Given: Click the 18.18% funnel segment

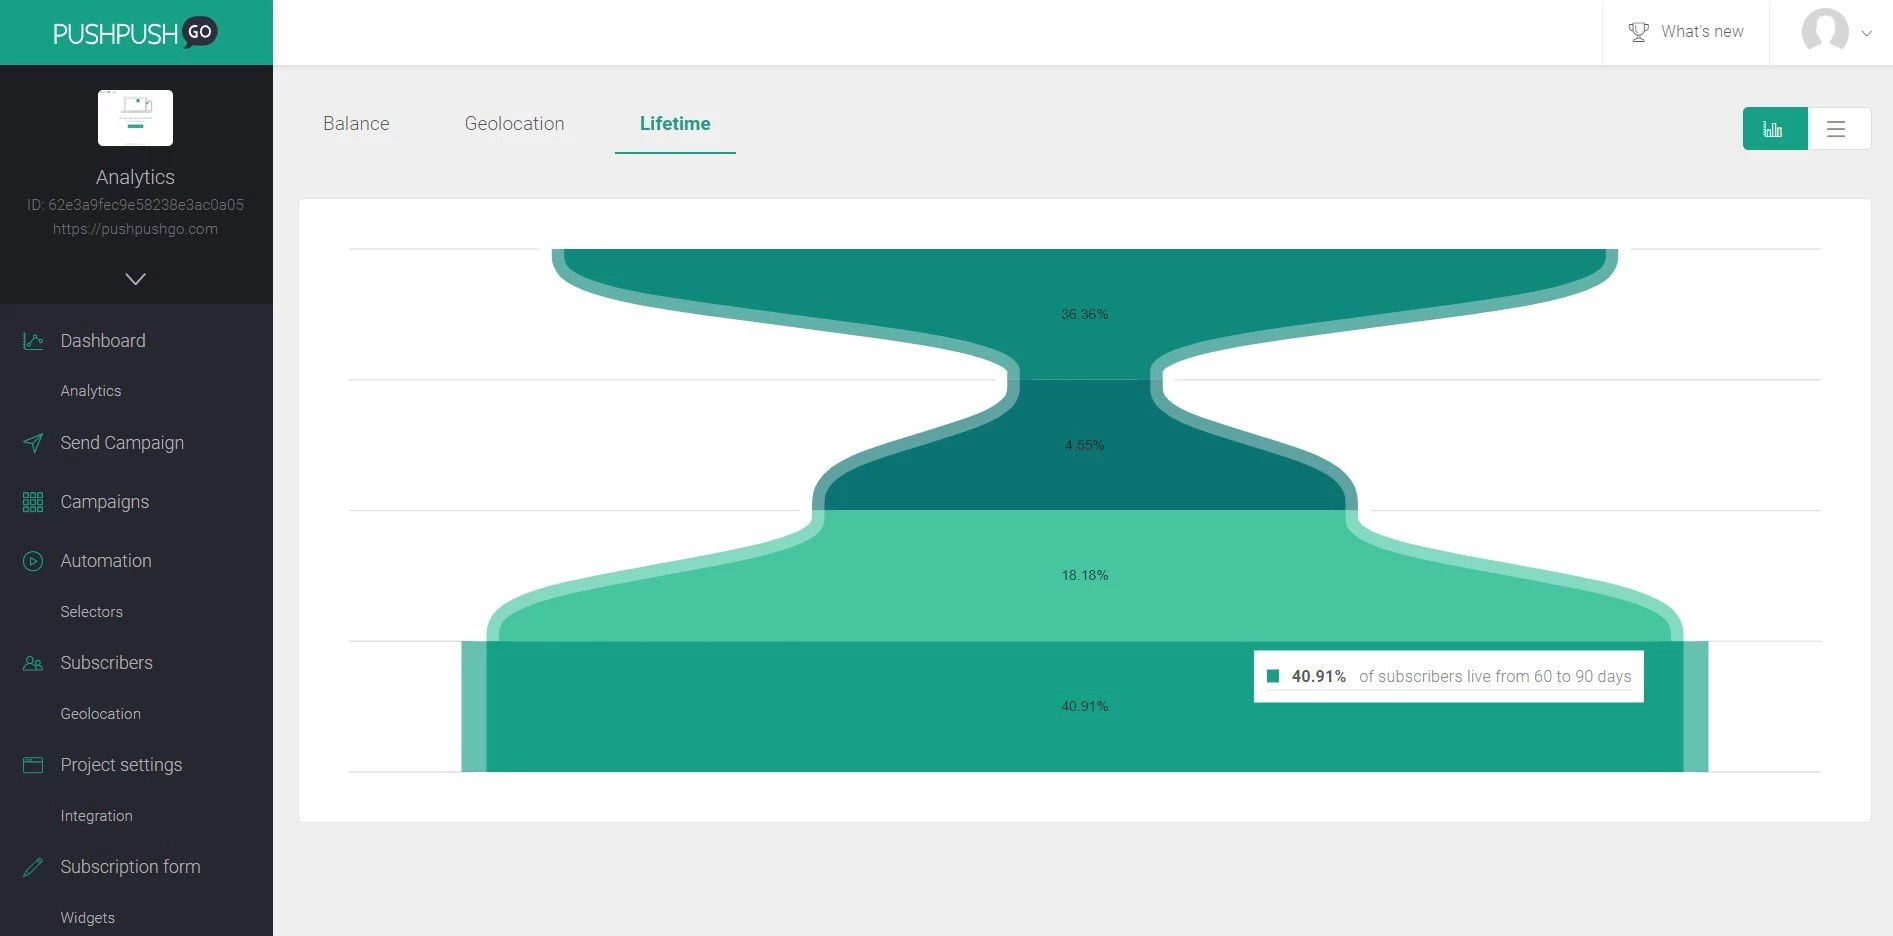Looking at the screenshot, I should coord(1085,575).
